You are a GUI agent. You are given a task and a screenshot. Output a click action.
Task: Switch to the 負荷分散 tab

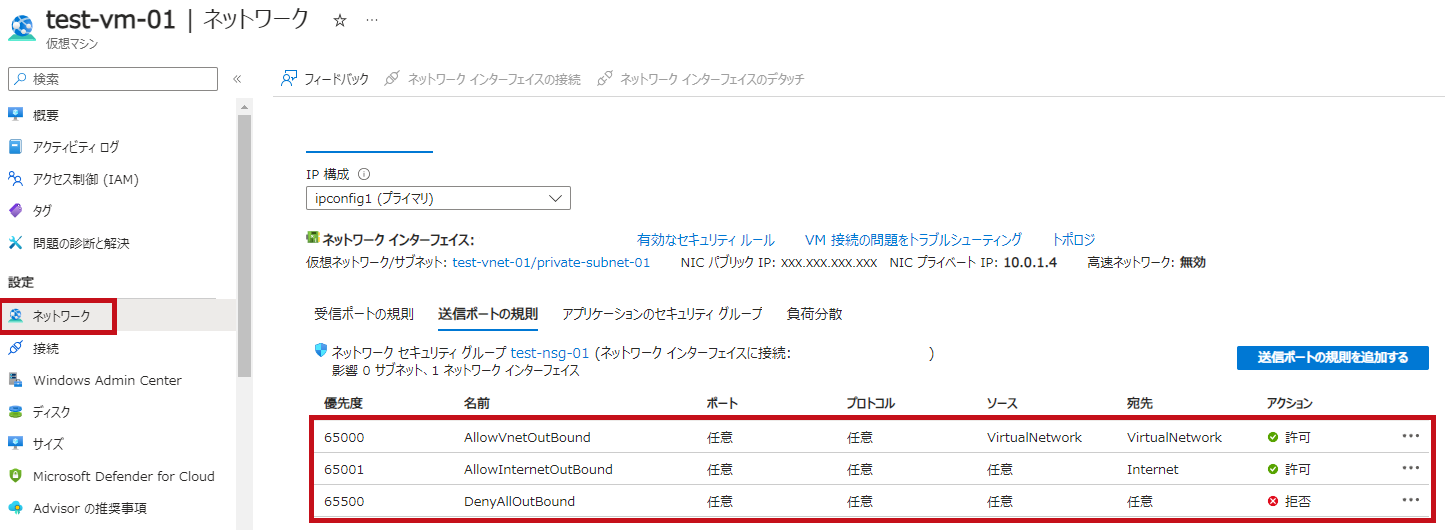coord(814,314)
